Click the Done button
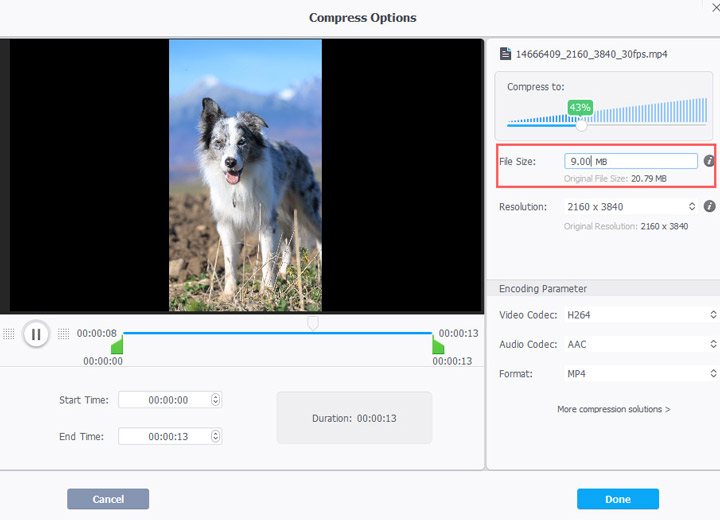The width and height of the screenshot is (720, 520). pyautogui.click(x=618, y=499)
